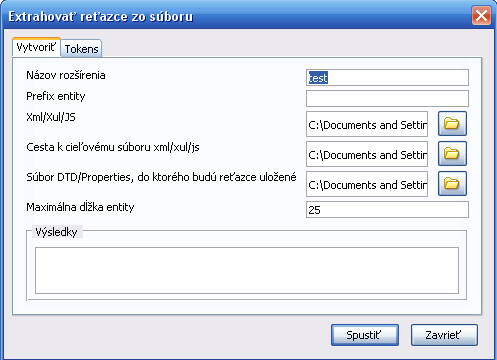Viewport: 497px width, 360px height.
Task: Click inside the Výsledky results box
Action: (247, 270)
